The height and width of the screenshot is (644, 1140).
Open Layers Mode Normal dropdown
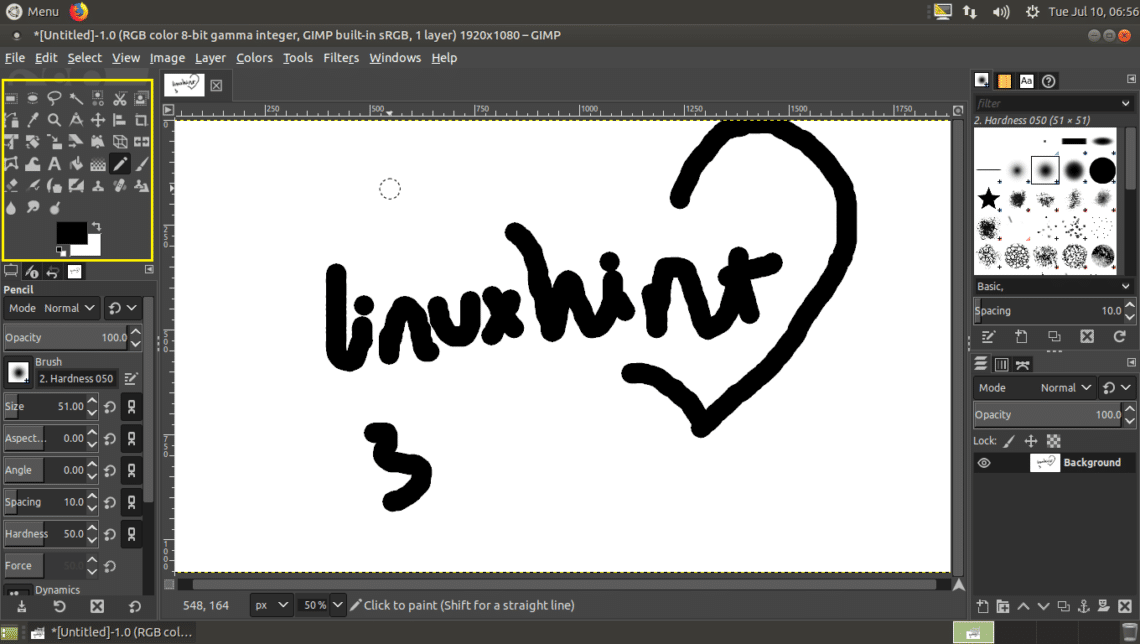click(x=1034, y=388)
